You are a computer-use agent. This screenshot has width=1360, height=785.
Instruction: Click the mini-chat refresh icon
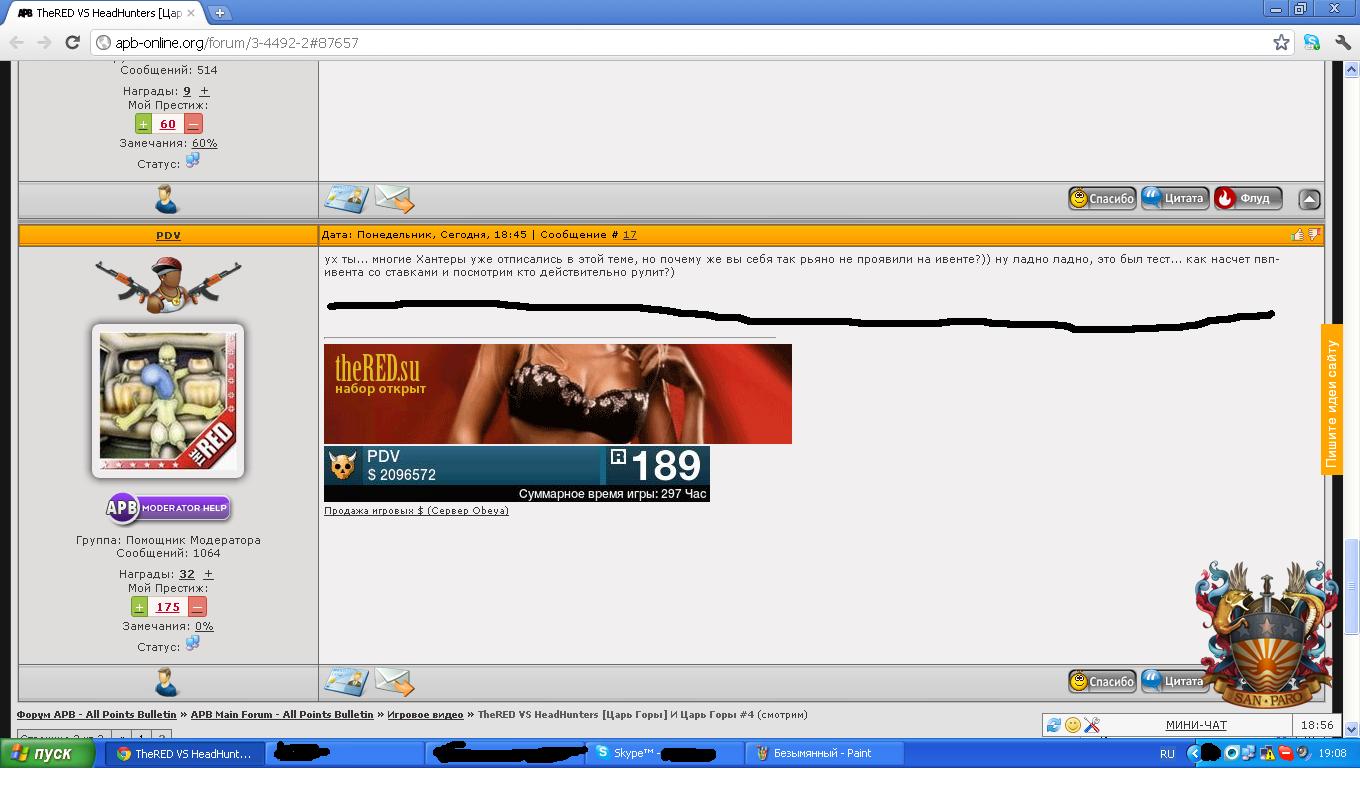tap(1054, 725)
